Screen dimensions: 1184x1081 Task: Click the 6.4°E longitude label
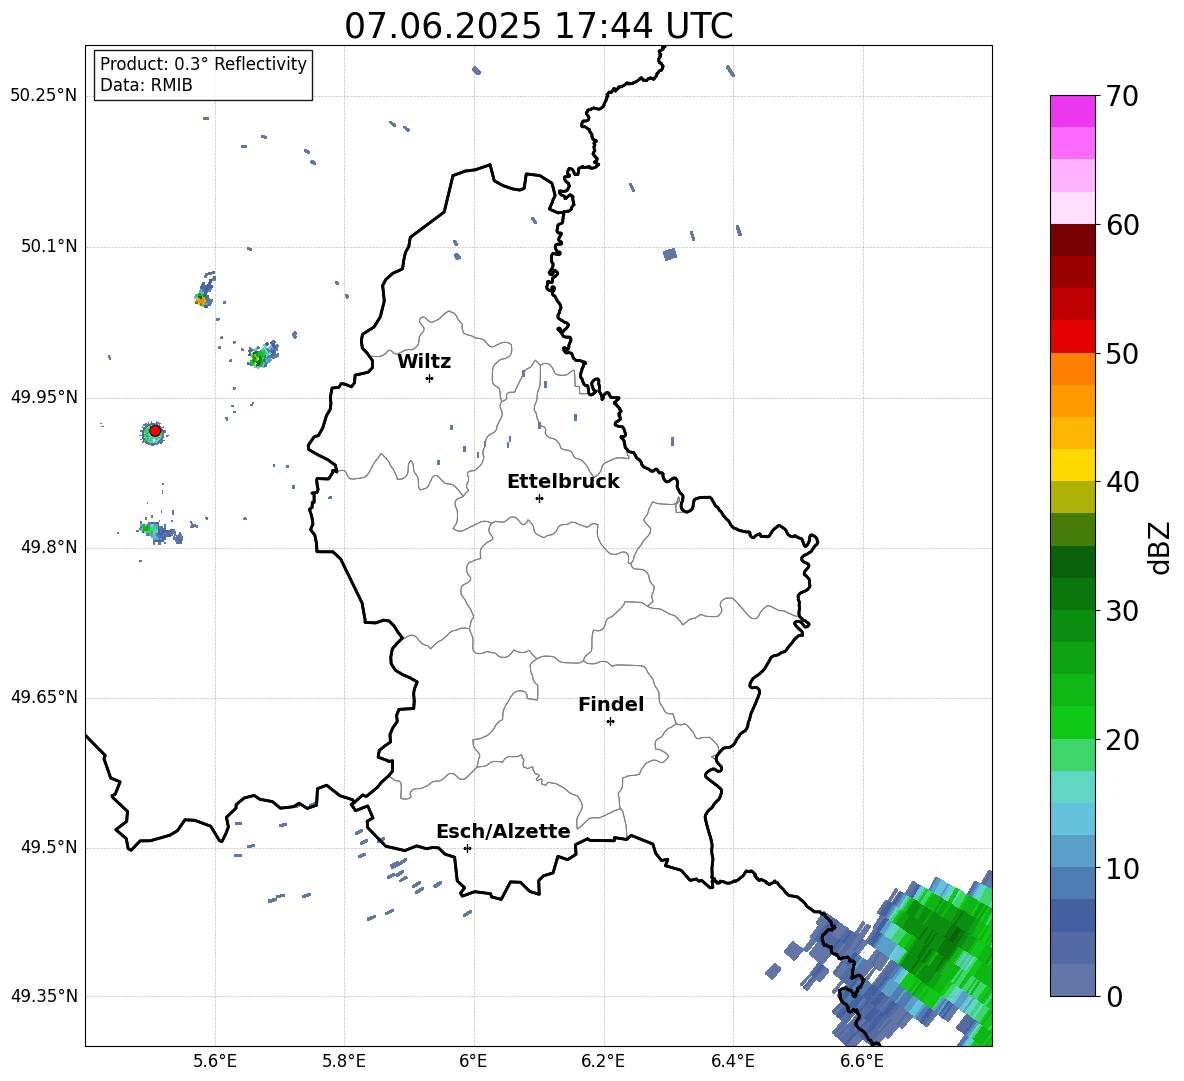[732, 1062]
